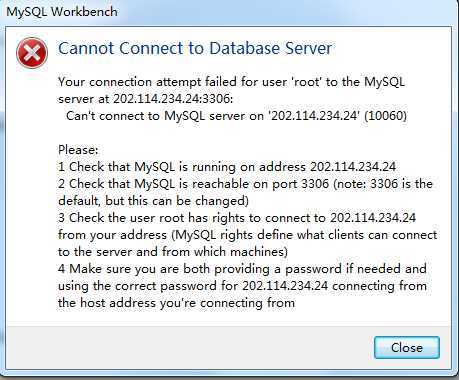Click step 4 'Make sure you are both providing'
The image size is (459, 380).
pyautogui.click(x=242, y=269)
